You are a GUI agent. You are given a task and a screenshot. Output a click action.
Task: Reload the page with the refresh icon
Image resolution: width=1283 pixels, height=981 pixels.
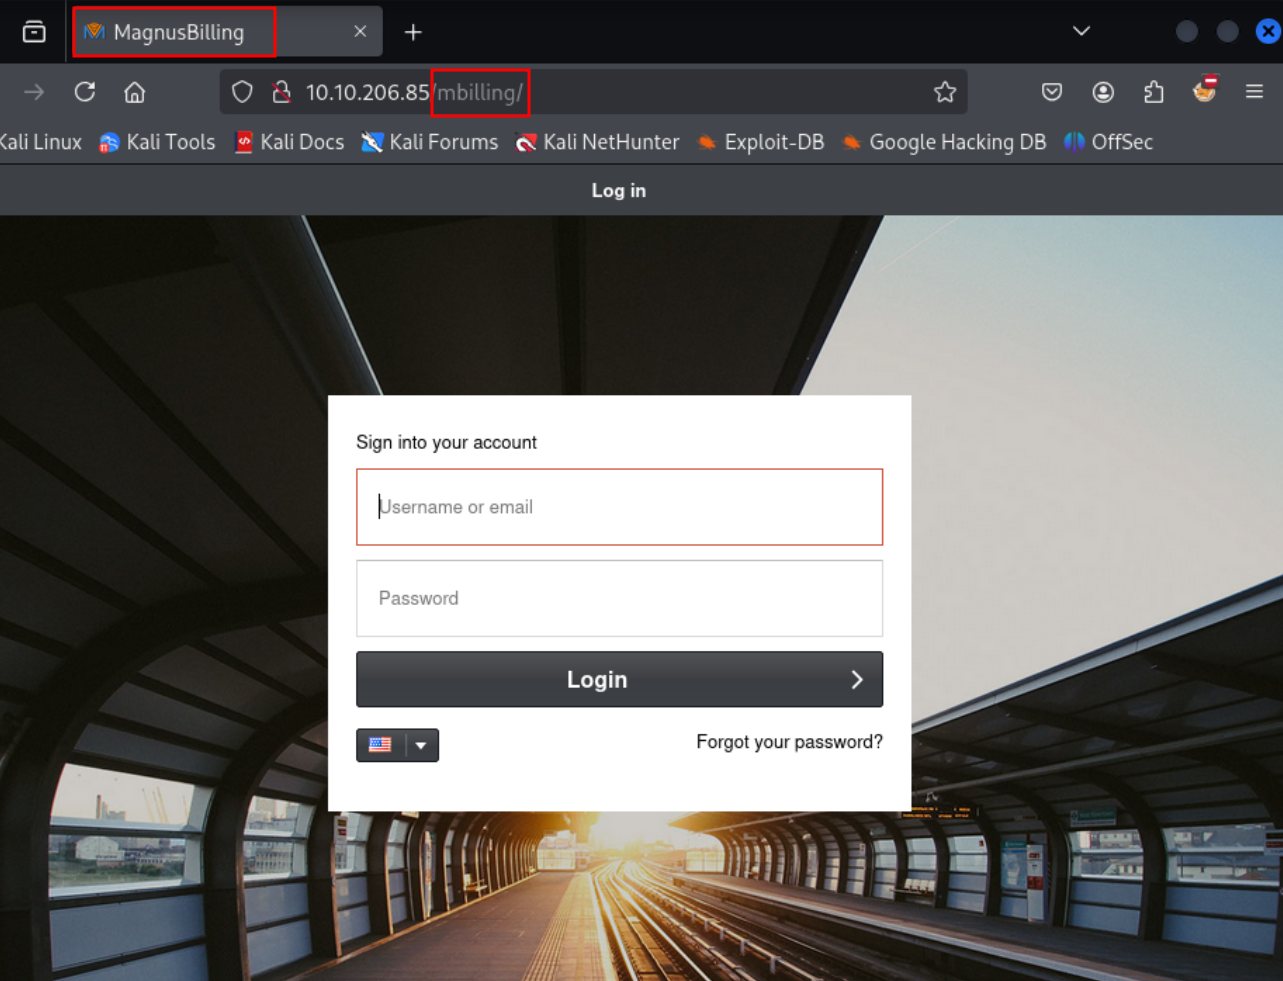85,92
